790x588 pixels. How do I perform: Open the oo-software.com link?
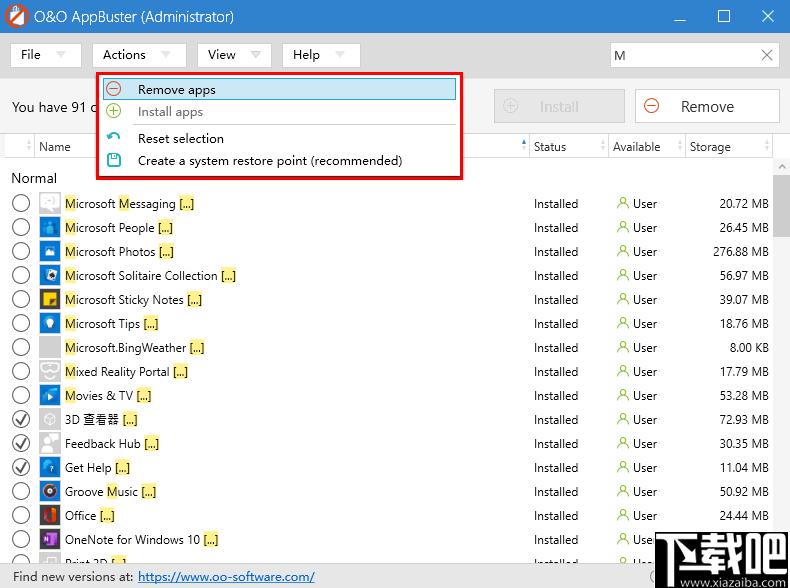point(226,576)
